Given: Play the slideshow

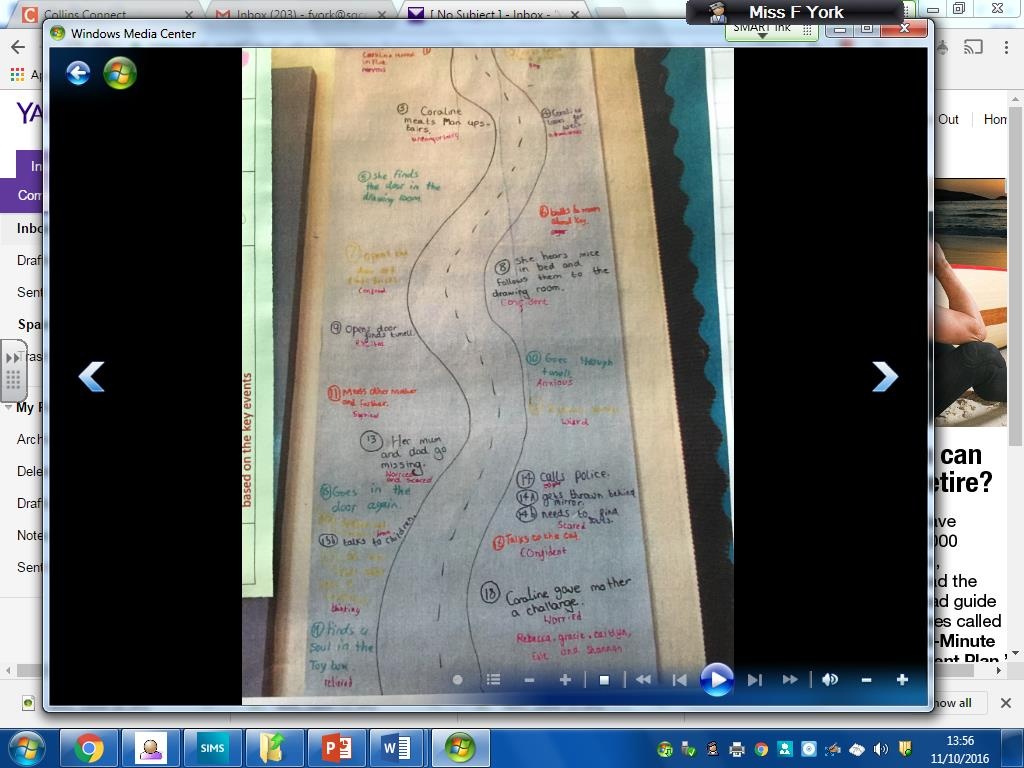Looking at the screenshot, I should coord(716,680).
